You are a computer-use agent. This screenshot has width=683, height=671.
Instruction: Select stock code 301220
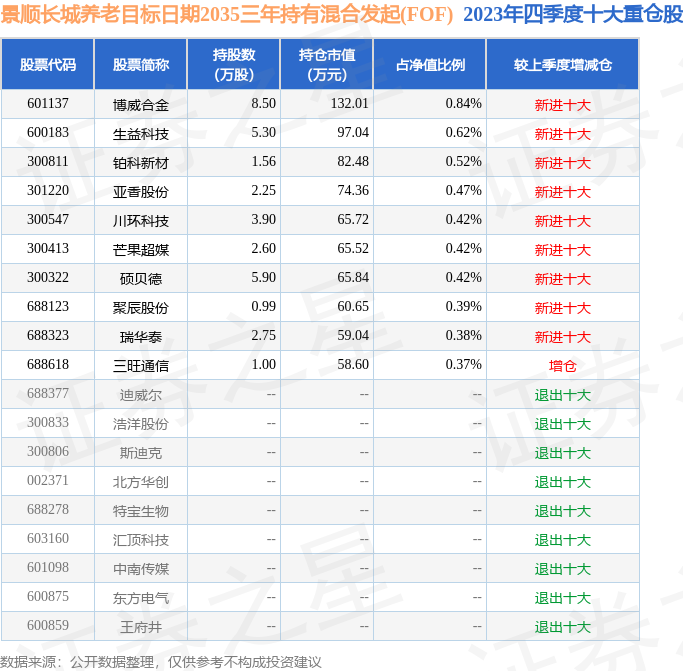48,190
